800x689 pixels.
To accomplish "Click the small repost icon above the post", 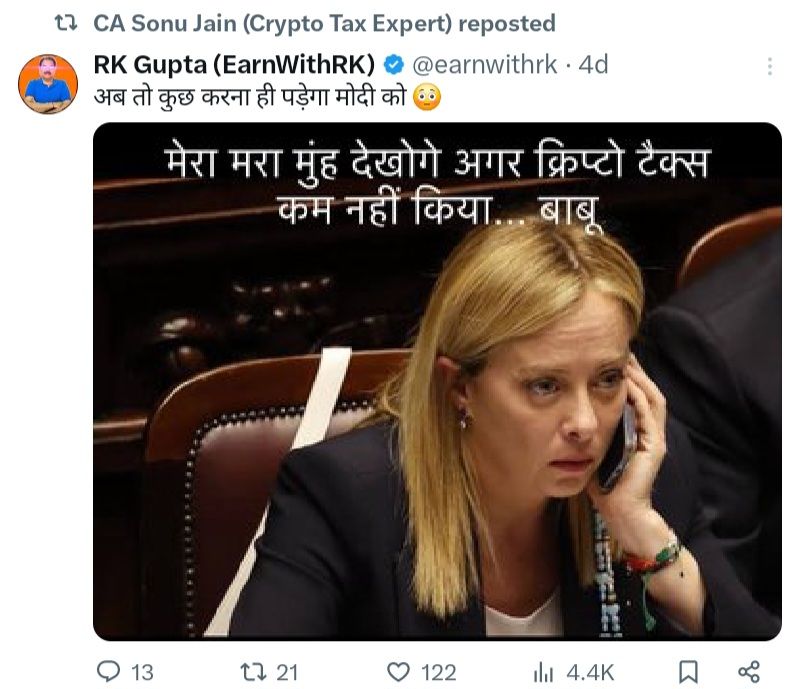I will point(66,23).
